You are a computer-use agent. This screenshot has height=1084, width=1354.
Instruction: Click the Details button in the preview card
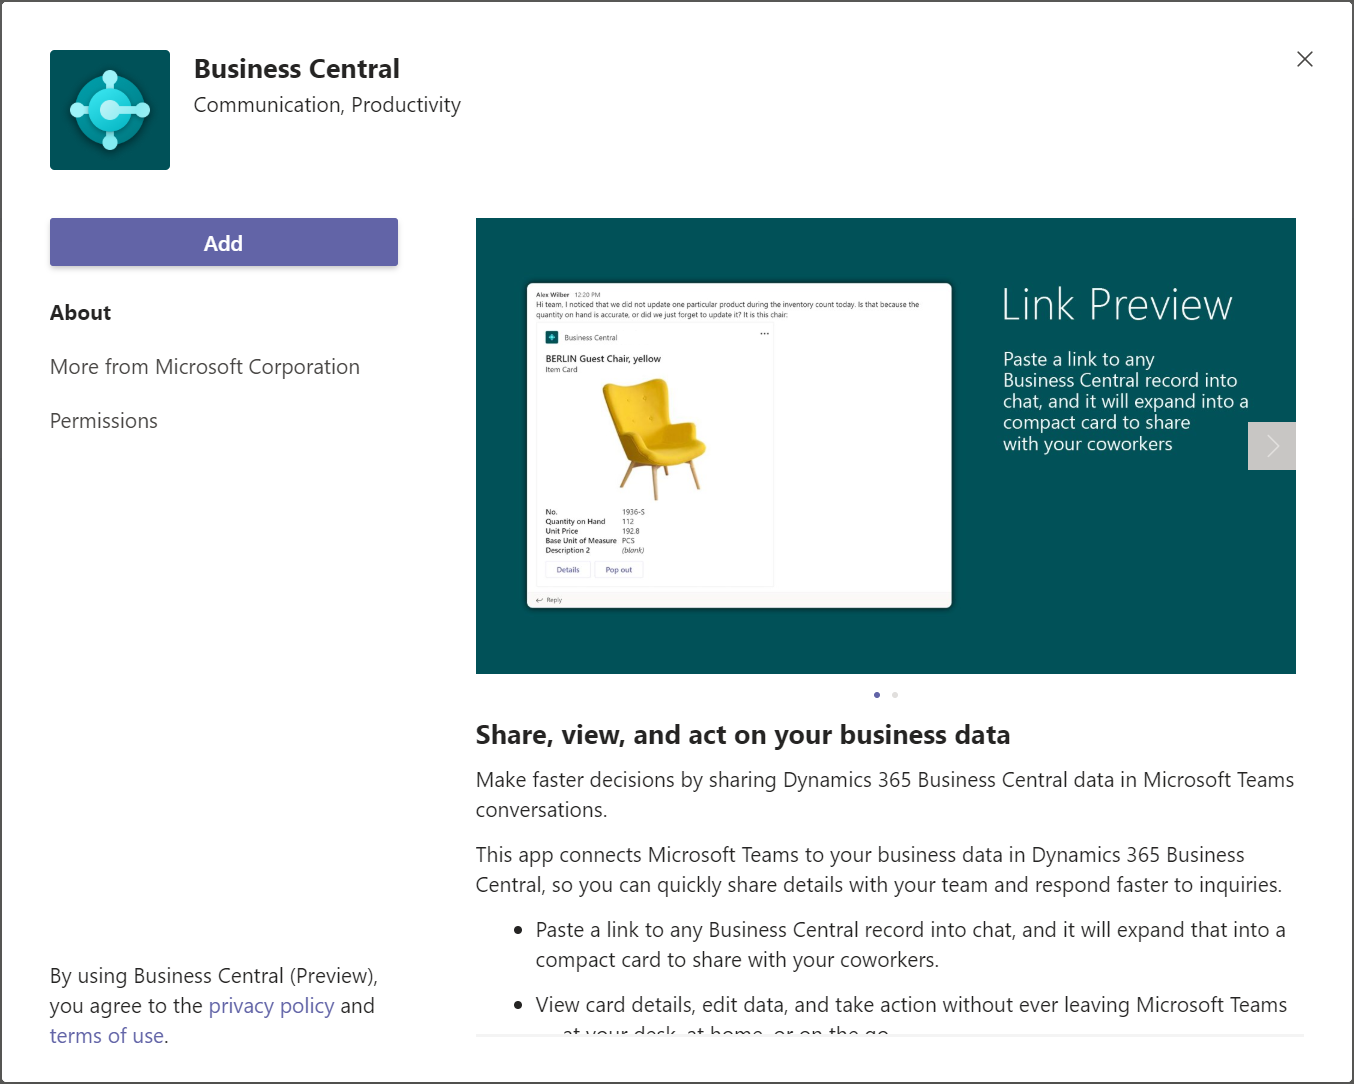[x=567, y=569]
